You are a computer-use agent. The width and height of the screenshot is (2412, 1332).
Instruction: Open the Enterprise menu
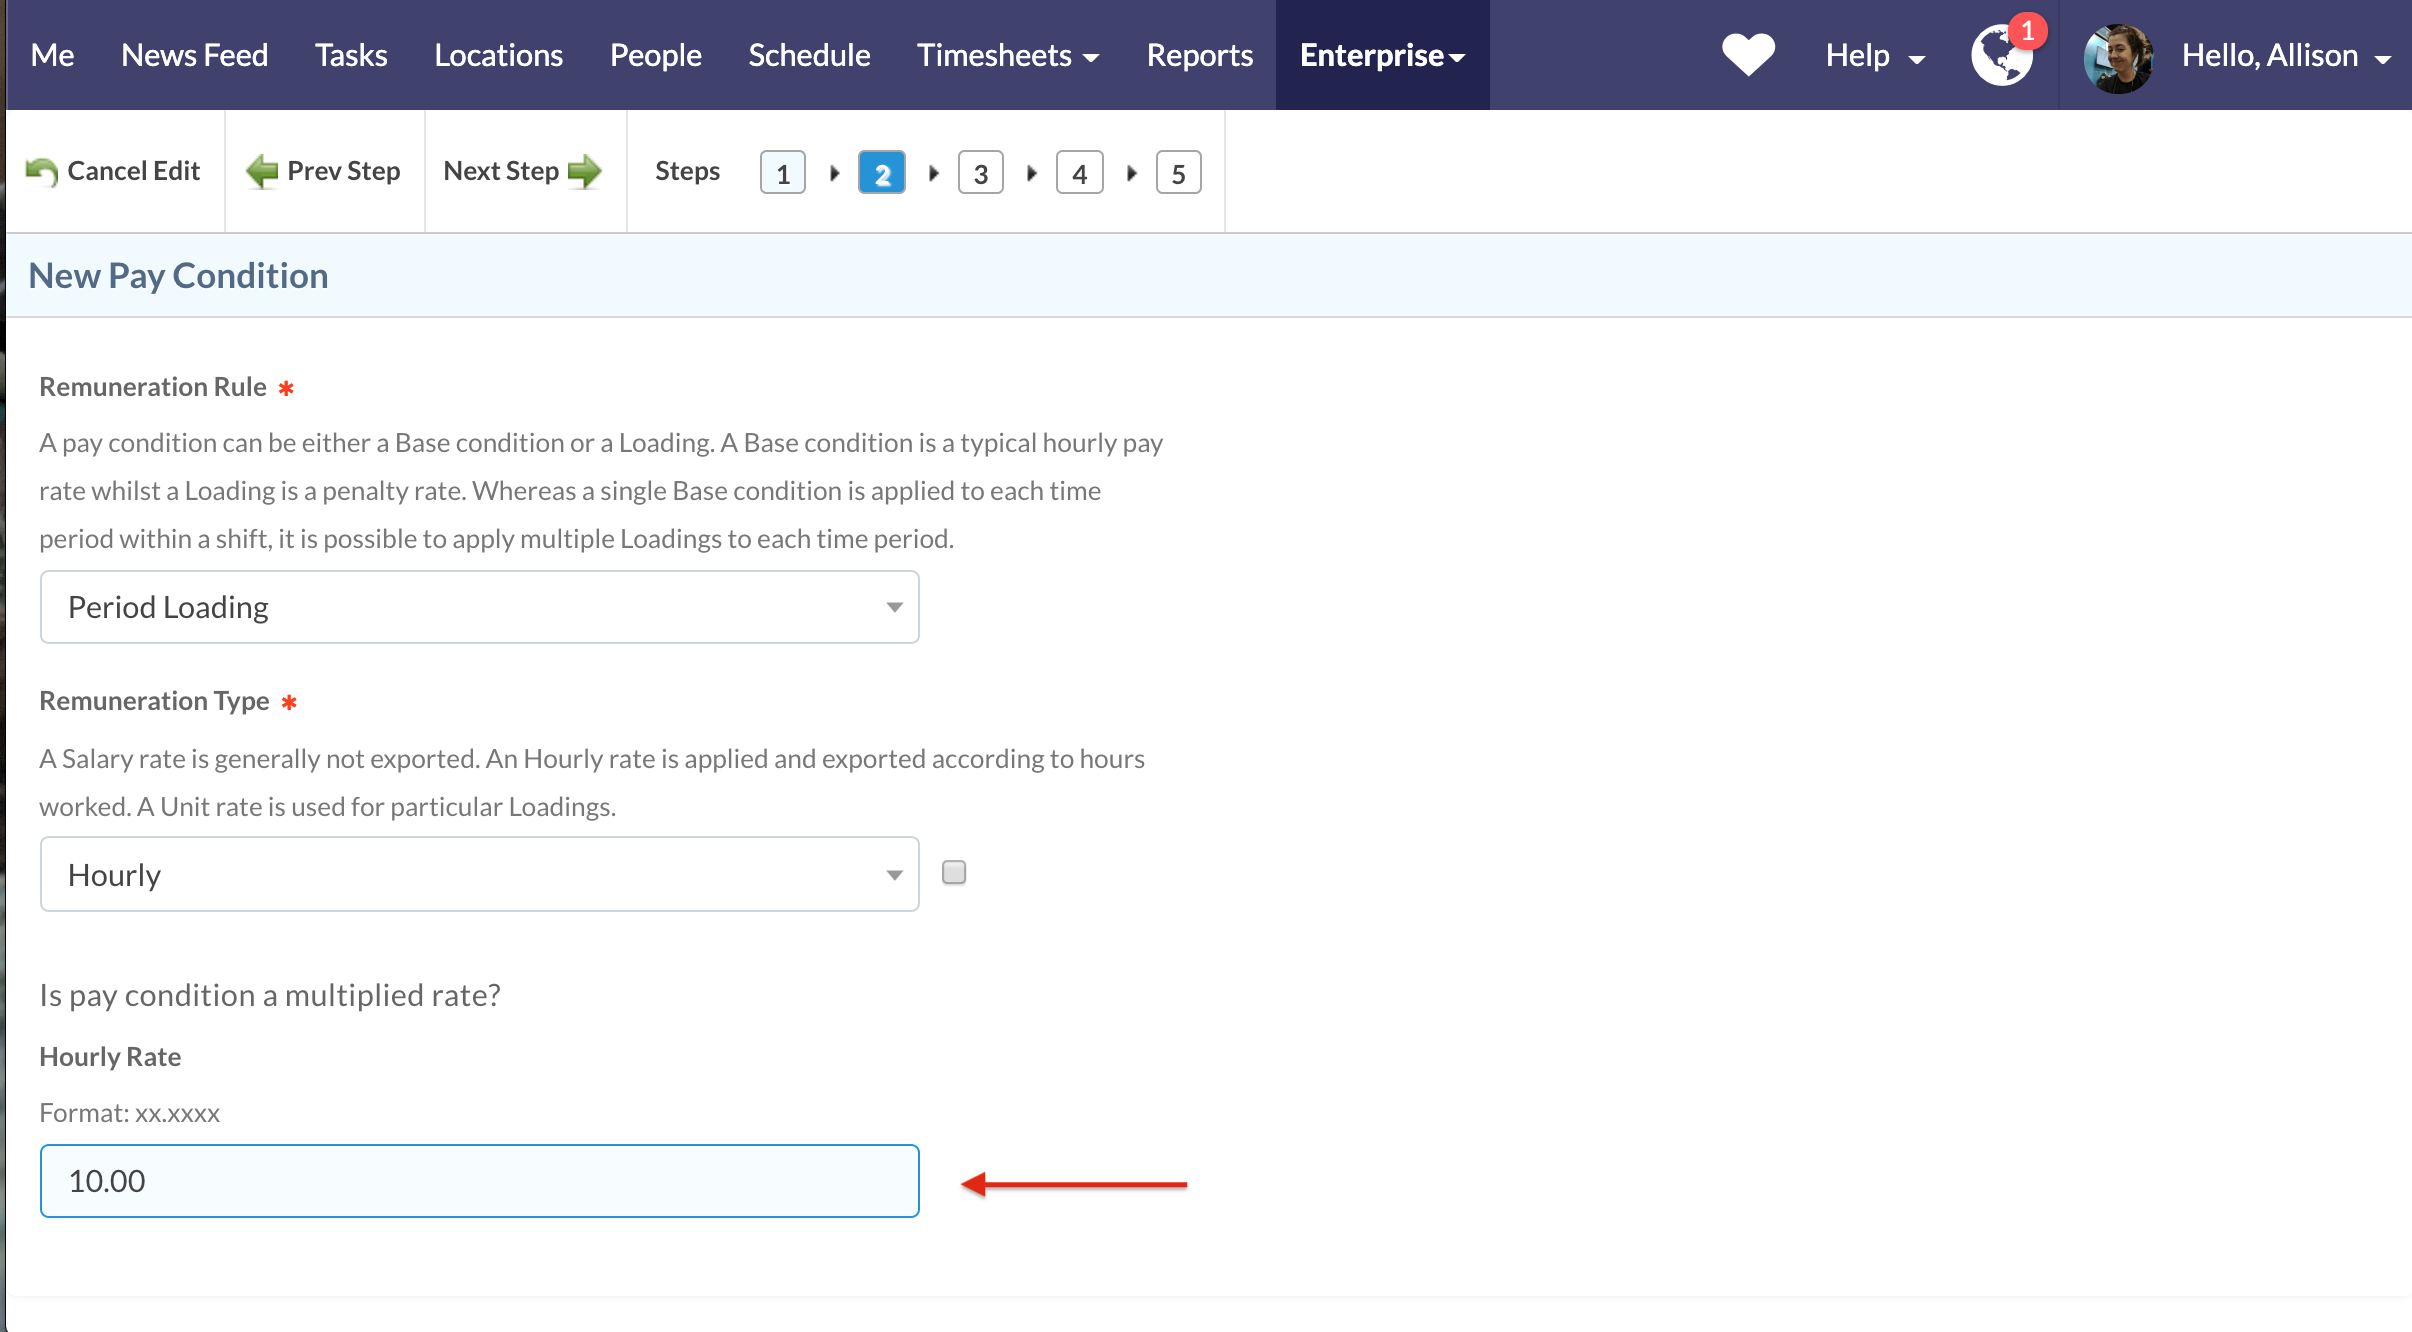[1381, 56]
